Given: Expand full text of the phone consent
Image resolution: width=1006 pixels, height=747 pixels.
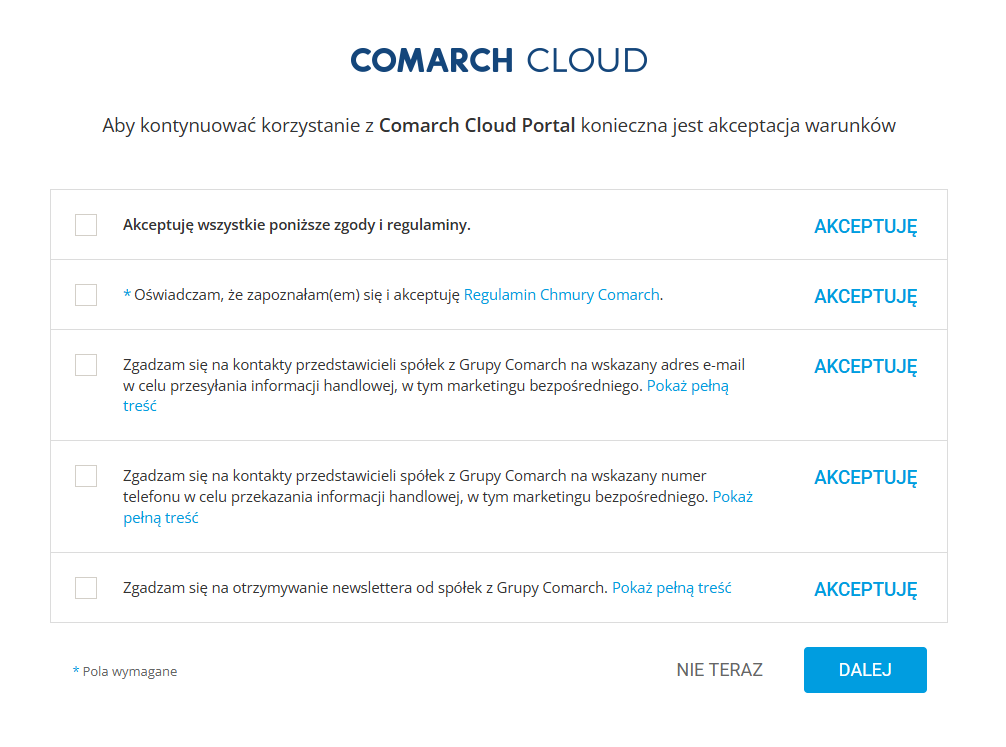Looking at the screenshot, I should [732, 497].
